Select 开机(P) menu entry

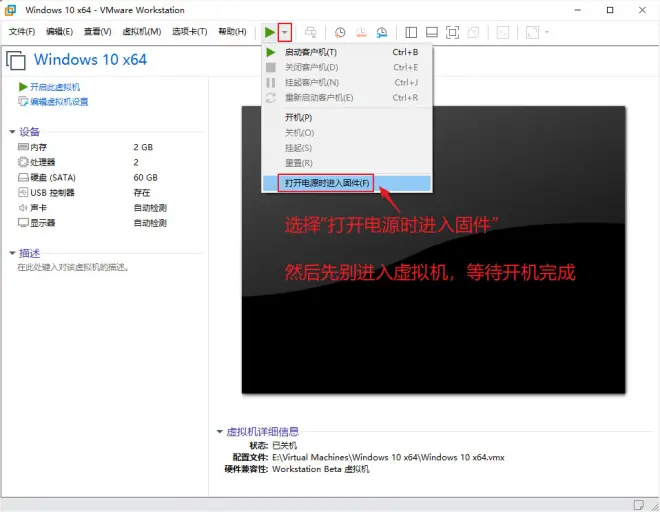tap(347, 117)
